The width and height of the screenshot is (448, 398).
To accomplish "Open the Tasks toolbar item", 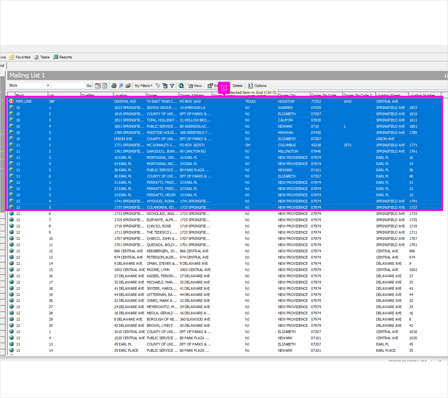I will 42,57.
